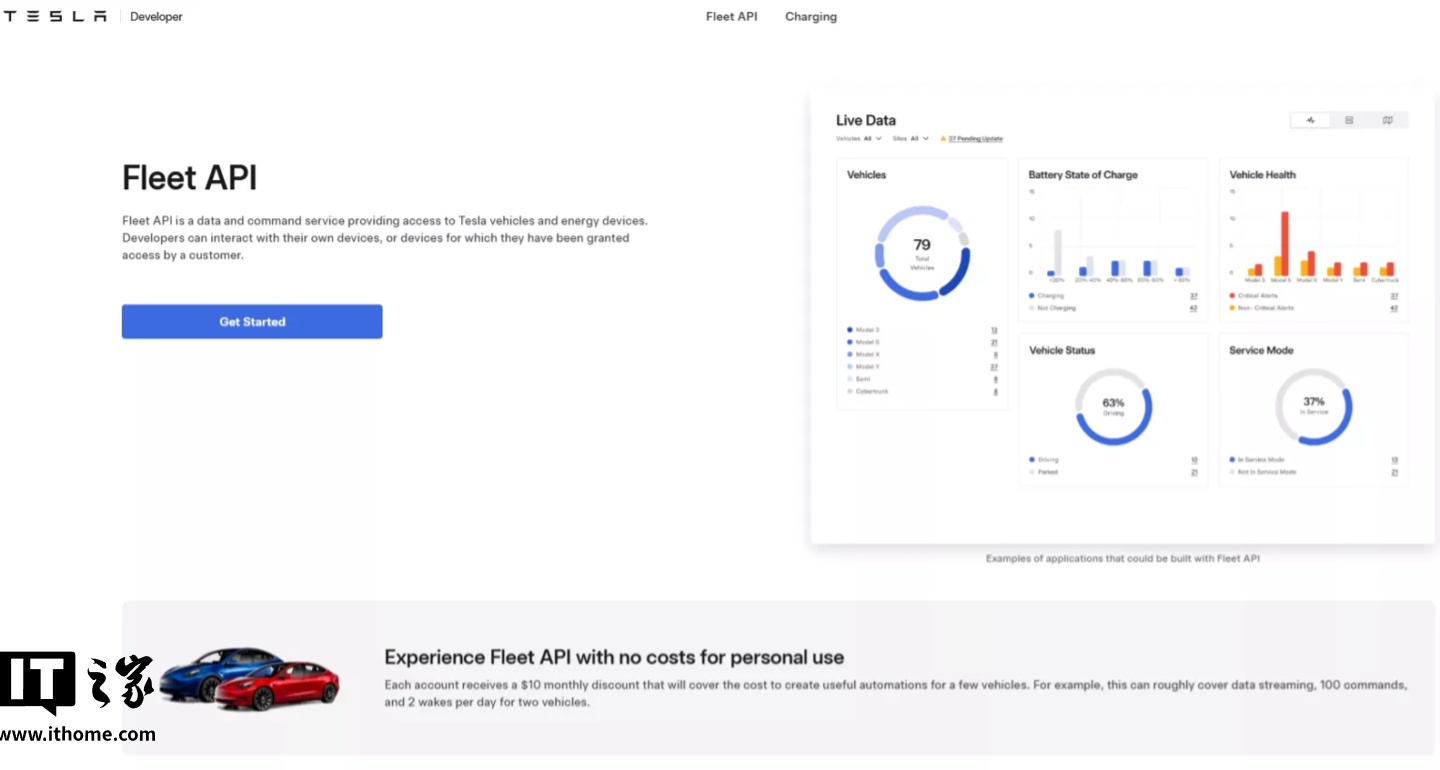Screen dimensions: 1440x770
Task: Click the Not Charging count 42
Action: click(1194, 308)
